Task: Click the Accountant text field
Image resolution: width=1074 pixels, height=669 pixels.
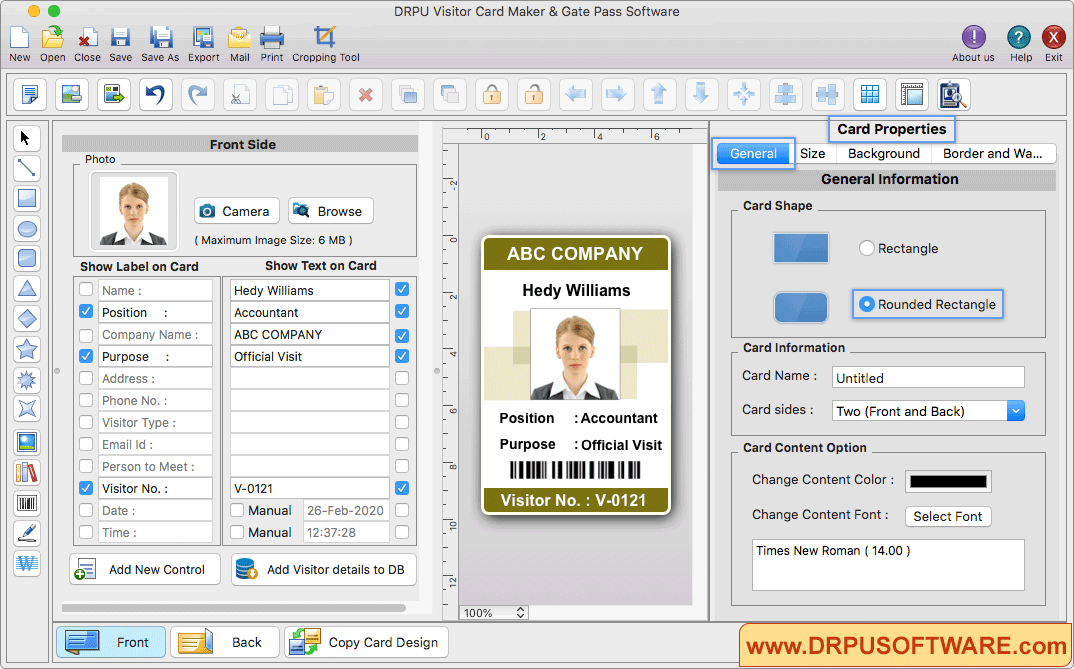Action: pos(310,312)
